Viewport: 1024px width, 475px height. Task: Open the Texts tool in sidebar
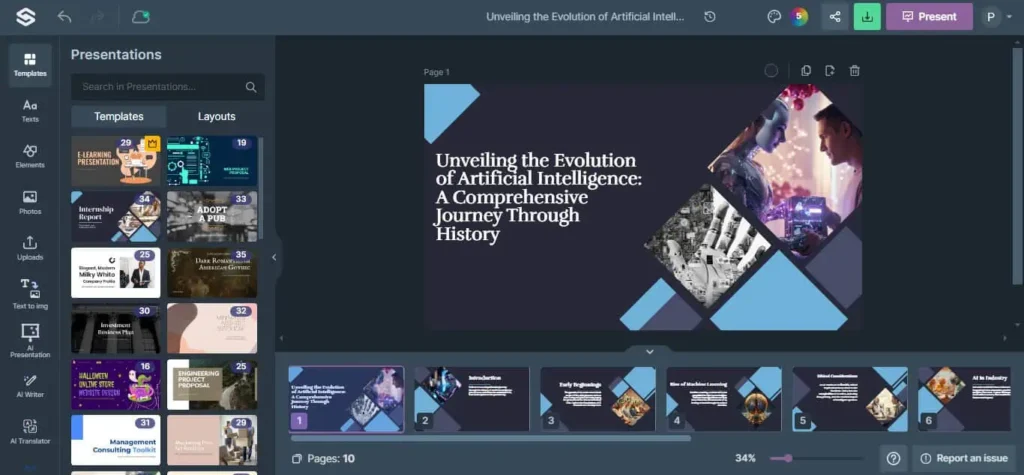click(30, 110)
